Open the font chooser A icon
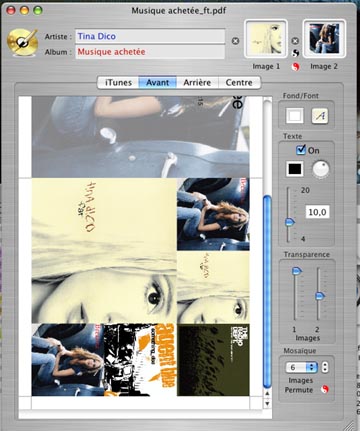This screenshot has width=360, height=431. (x=320, y=116)
